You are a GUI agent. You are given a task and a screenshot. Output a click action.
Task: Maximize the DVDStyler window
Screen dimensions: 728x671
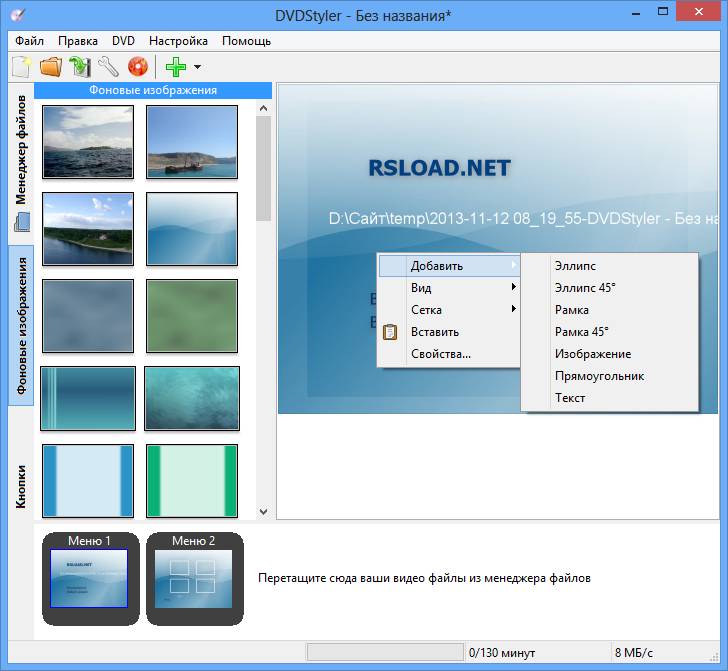663,12
